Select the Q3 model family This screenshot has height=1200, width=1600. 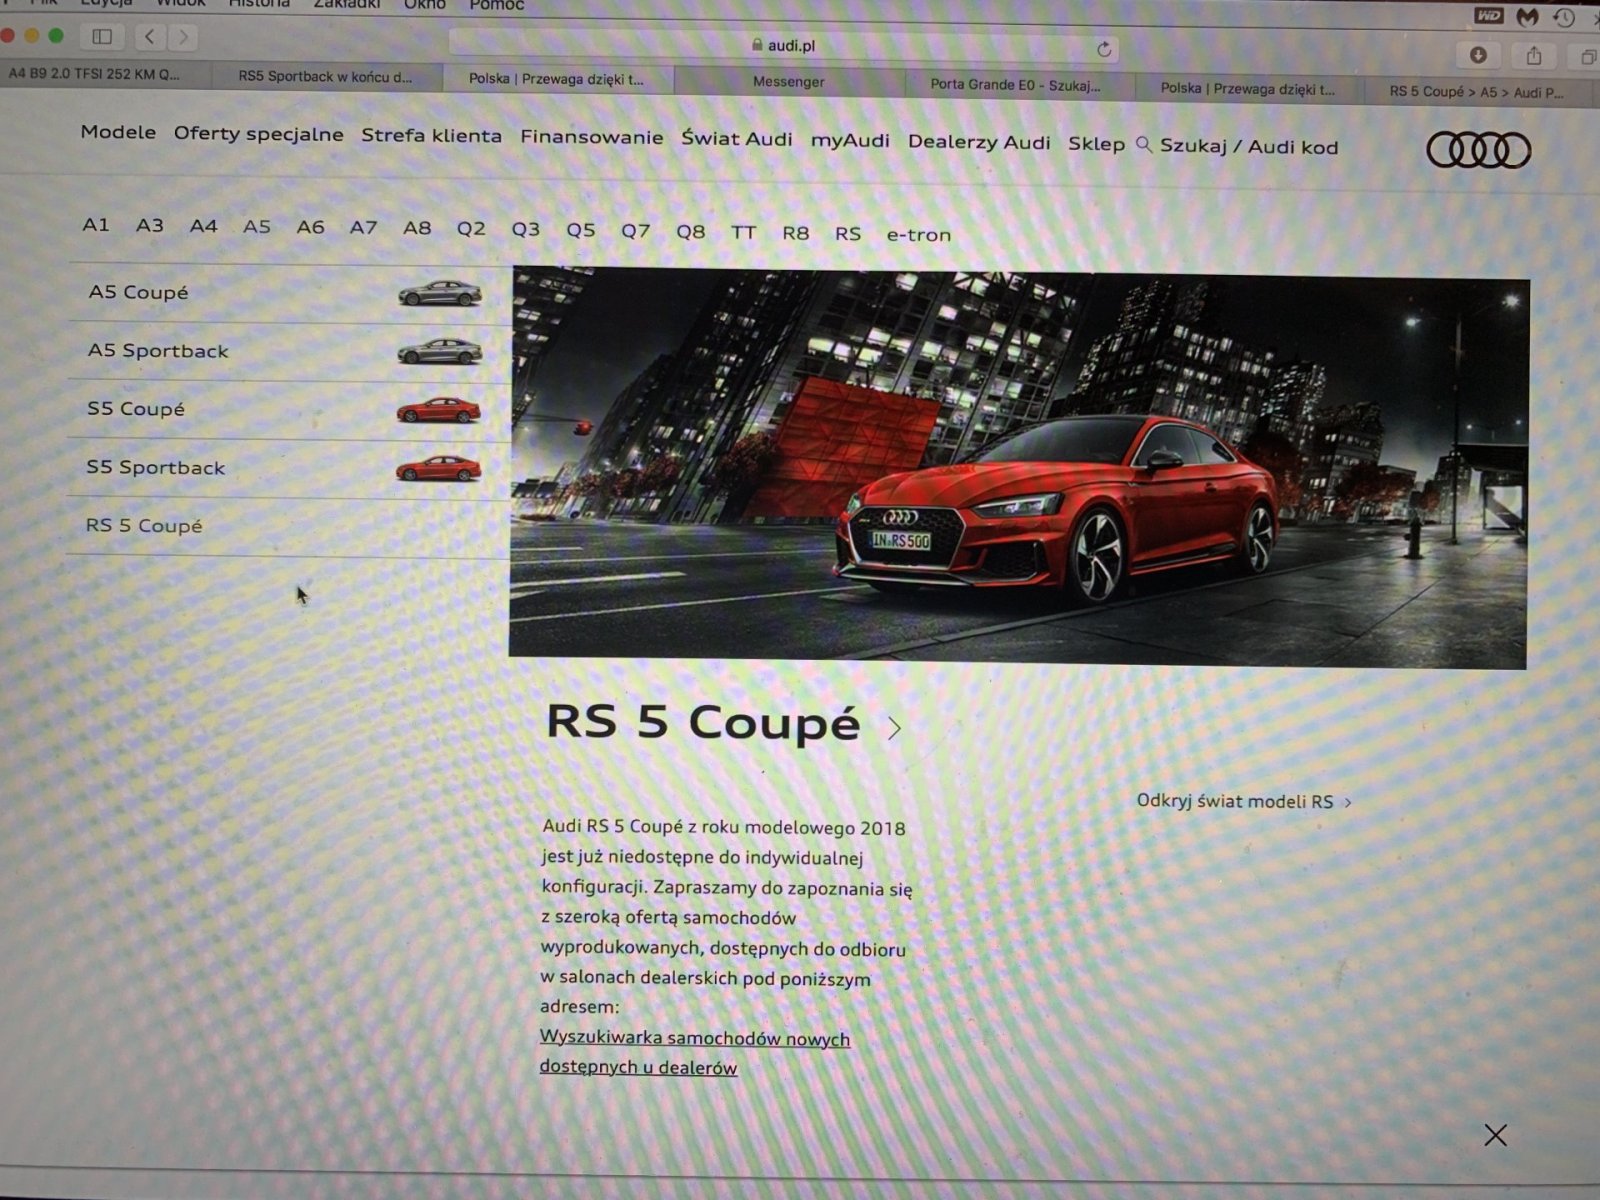pos(526,230)
